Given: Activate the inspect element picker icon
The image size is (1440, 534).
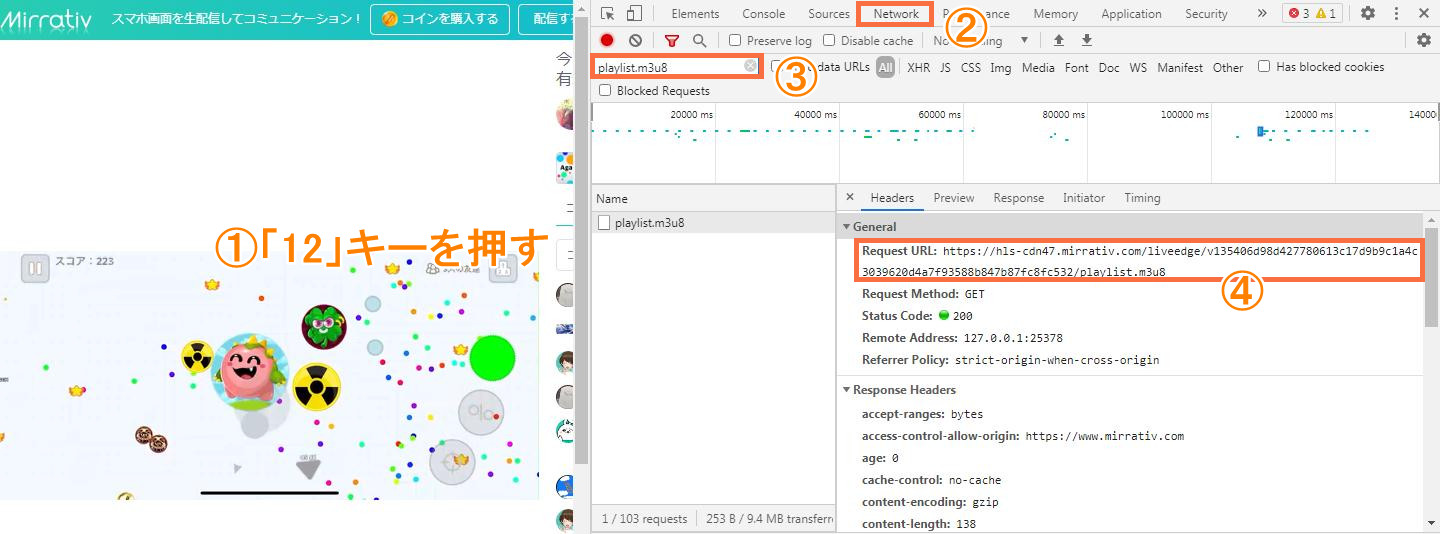Looking at the screenshot, I should 607,14.
